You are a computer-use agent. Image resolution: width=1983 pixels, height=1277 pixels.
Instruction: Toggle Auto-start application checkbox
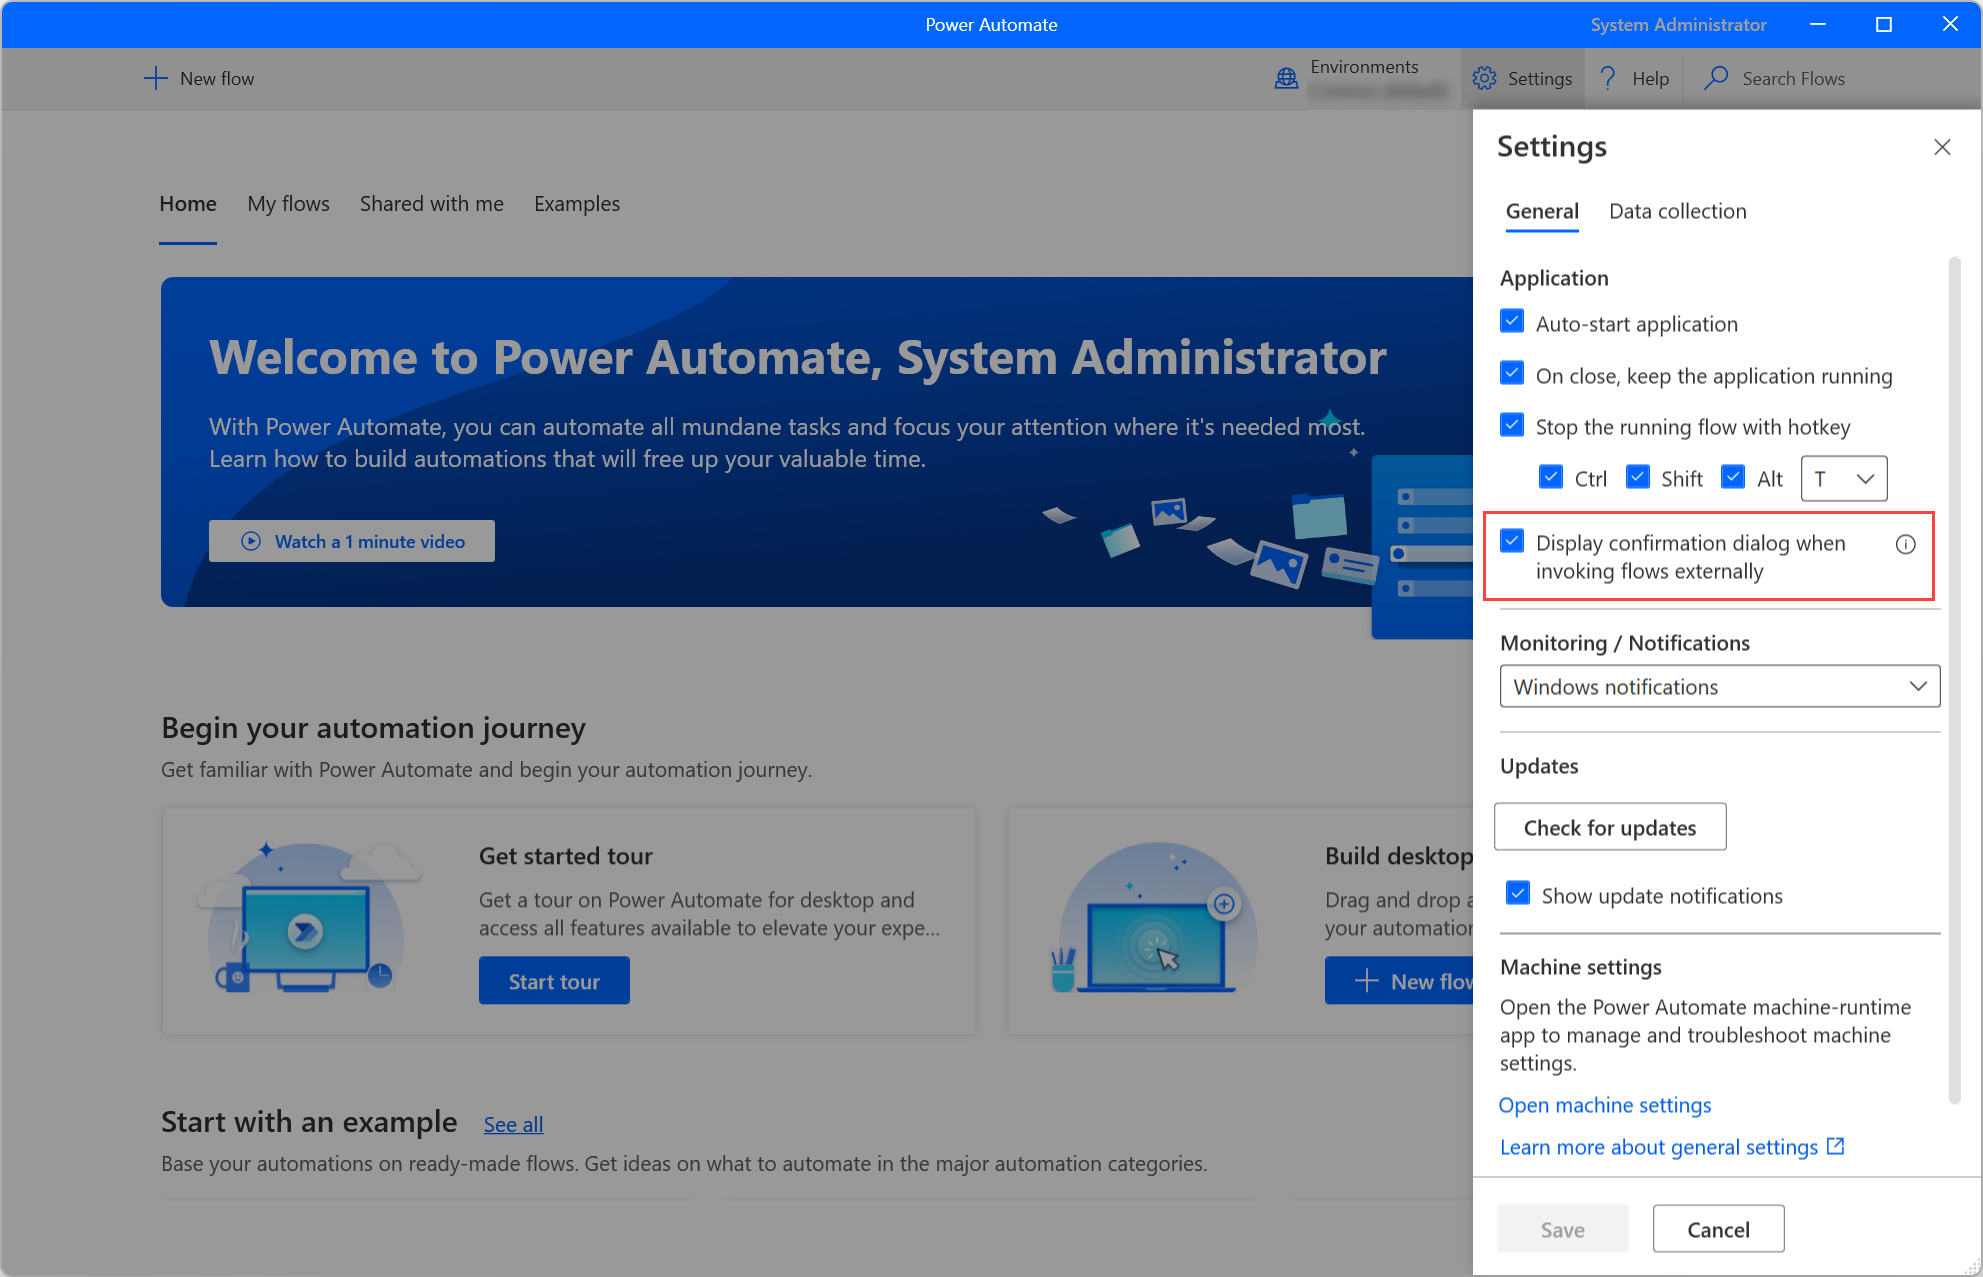tap(1513, 322)
